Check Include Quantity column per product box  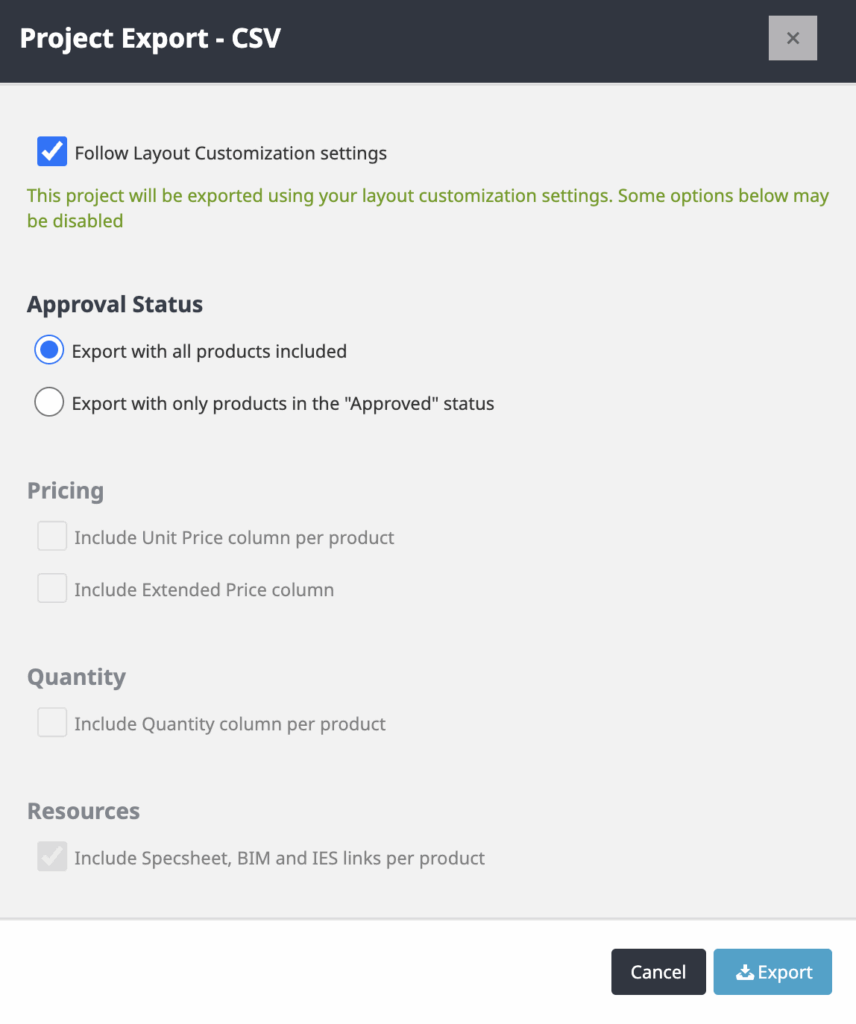click(52, 722)
